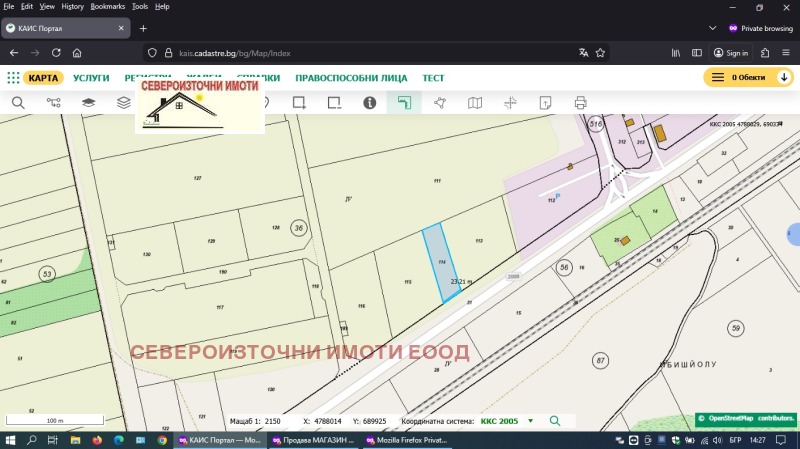Screen dimensions: 800x449
Task: Click the translate page icon in address bar
Action: point(583,53)
